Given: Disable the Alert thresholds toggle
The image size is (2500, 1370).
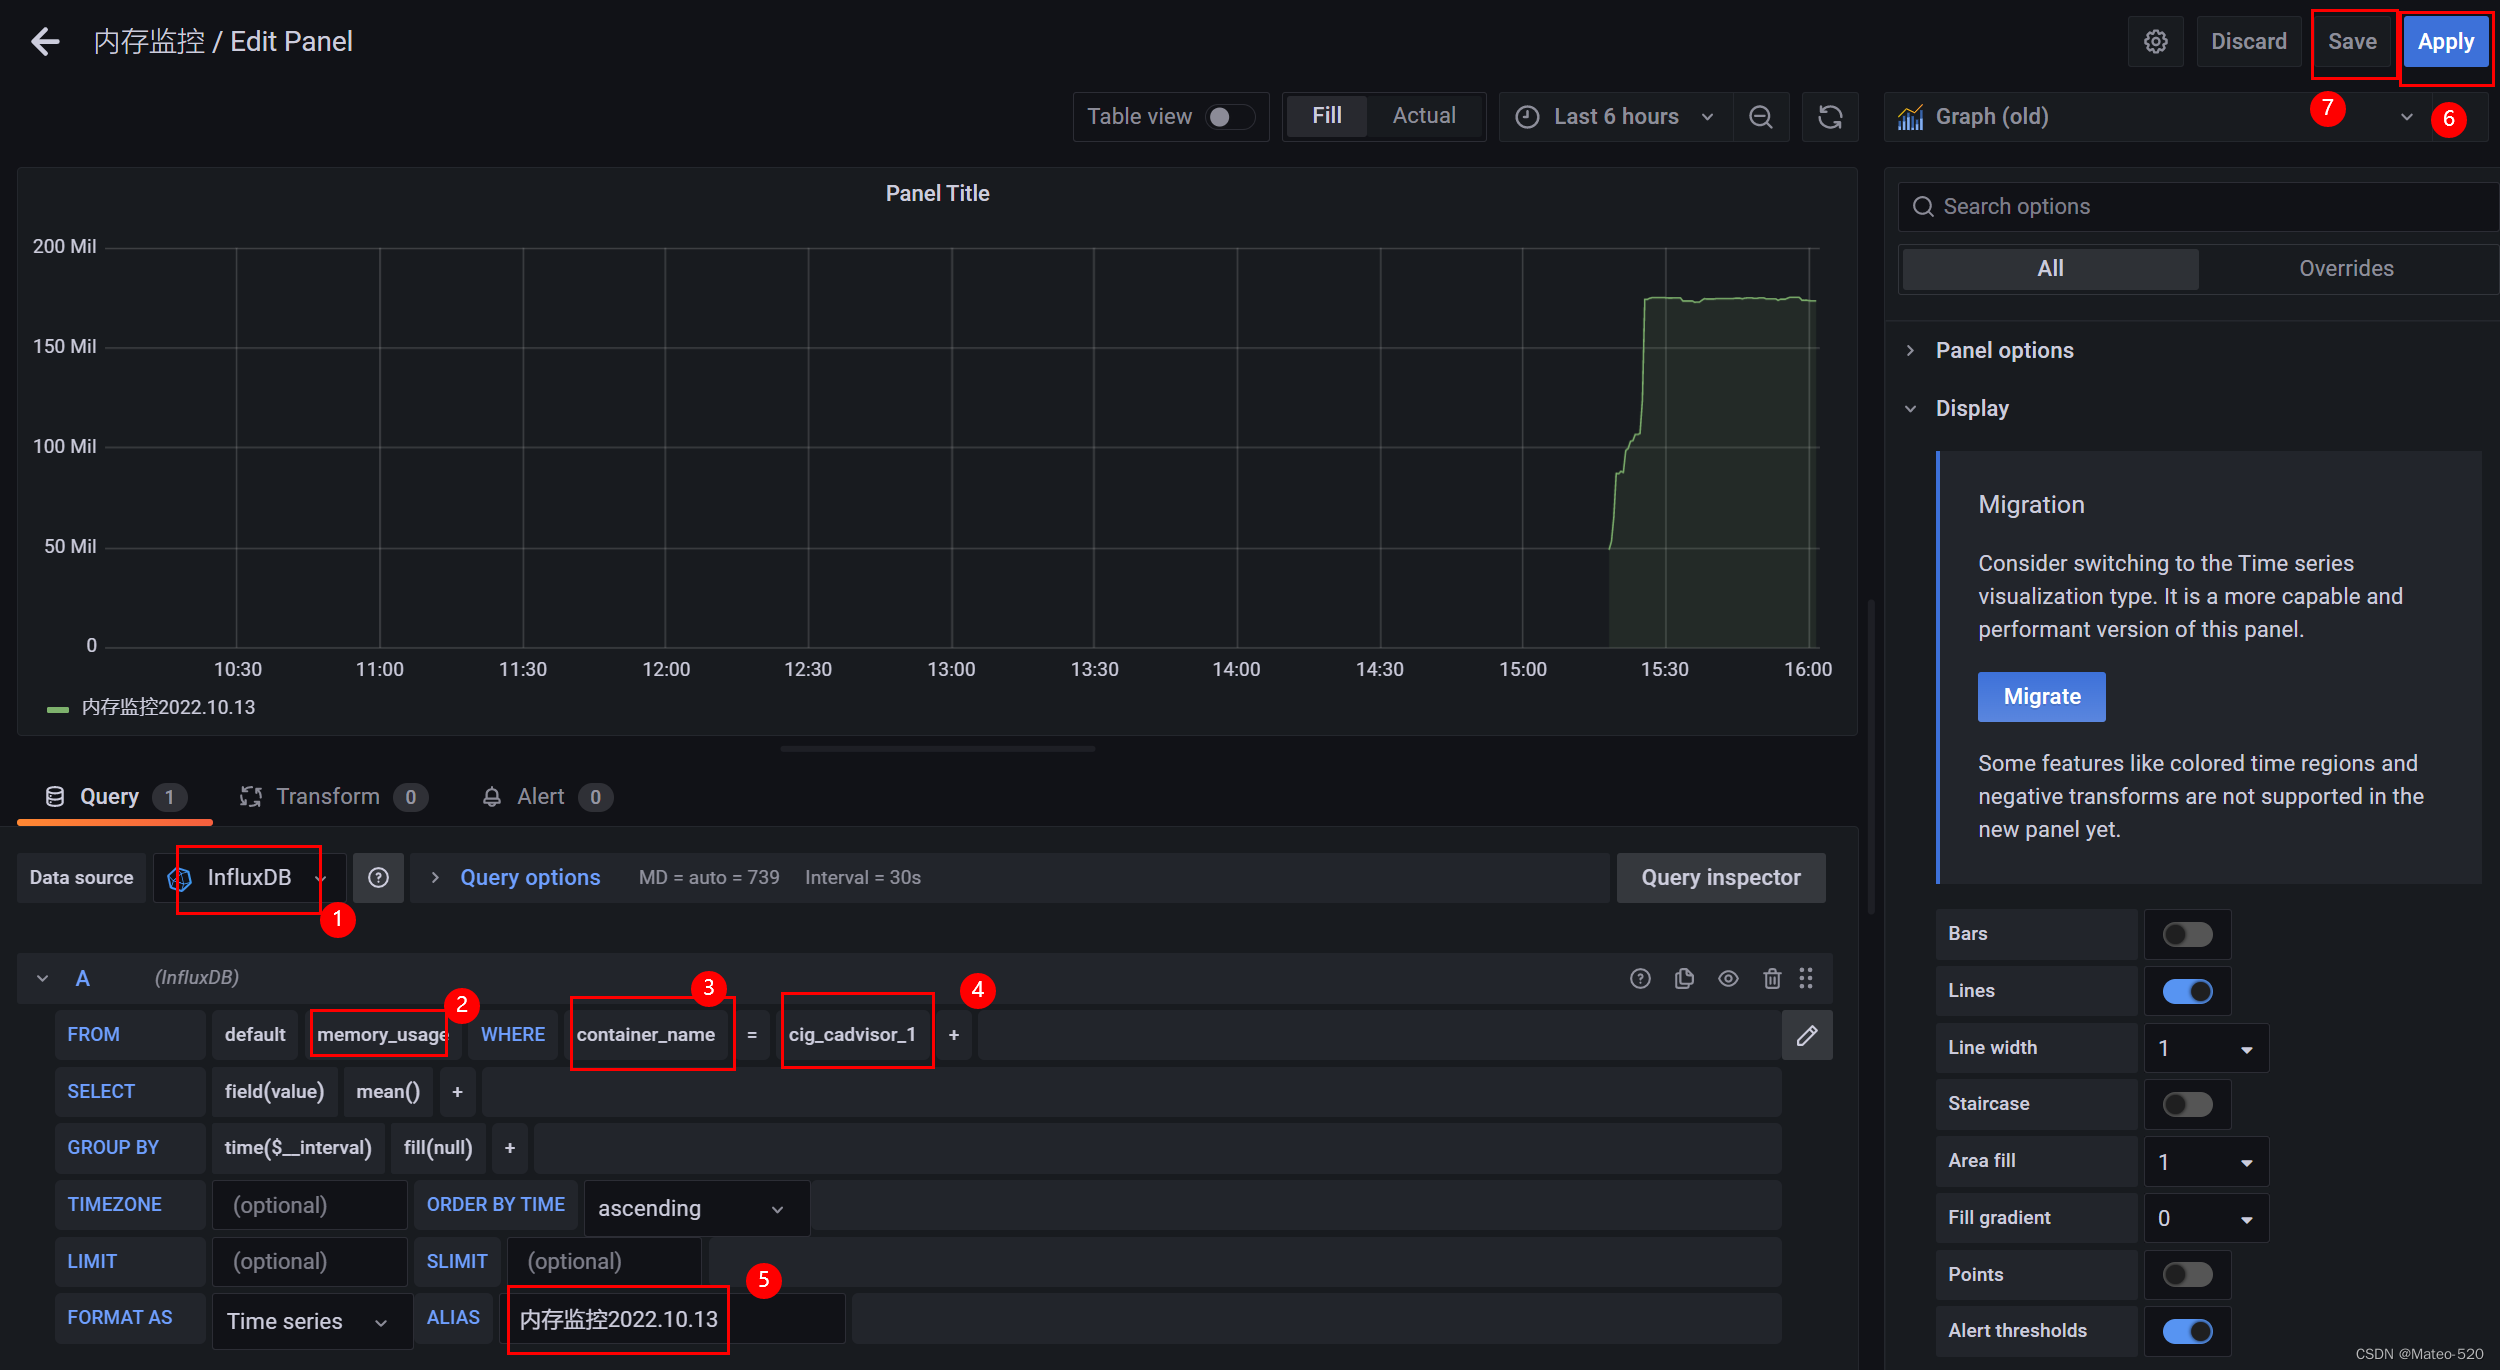Looking at the screenshot, I should (2186, 1331).
